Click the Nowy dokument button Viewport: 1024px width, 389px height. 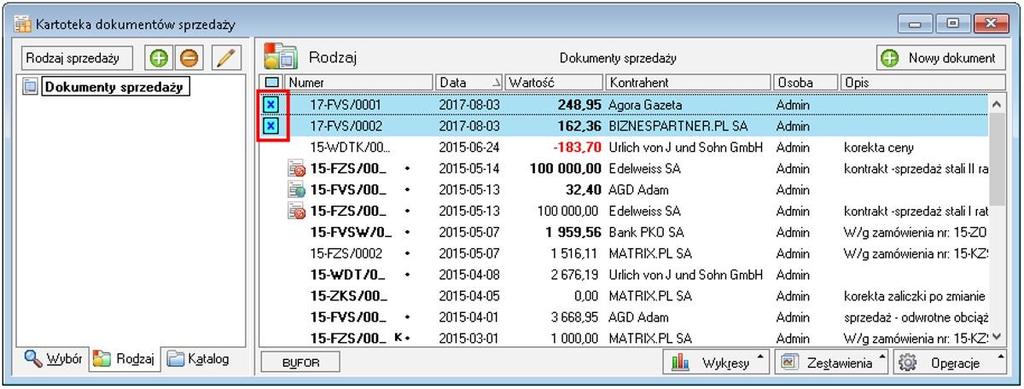(940, 58)
